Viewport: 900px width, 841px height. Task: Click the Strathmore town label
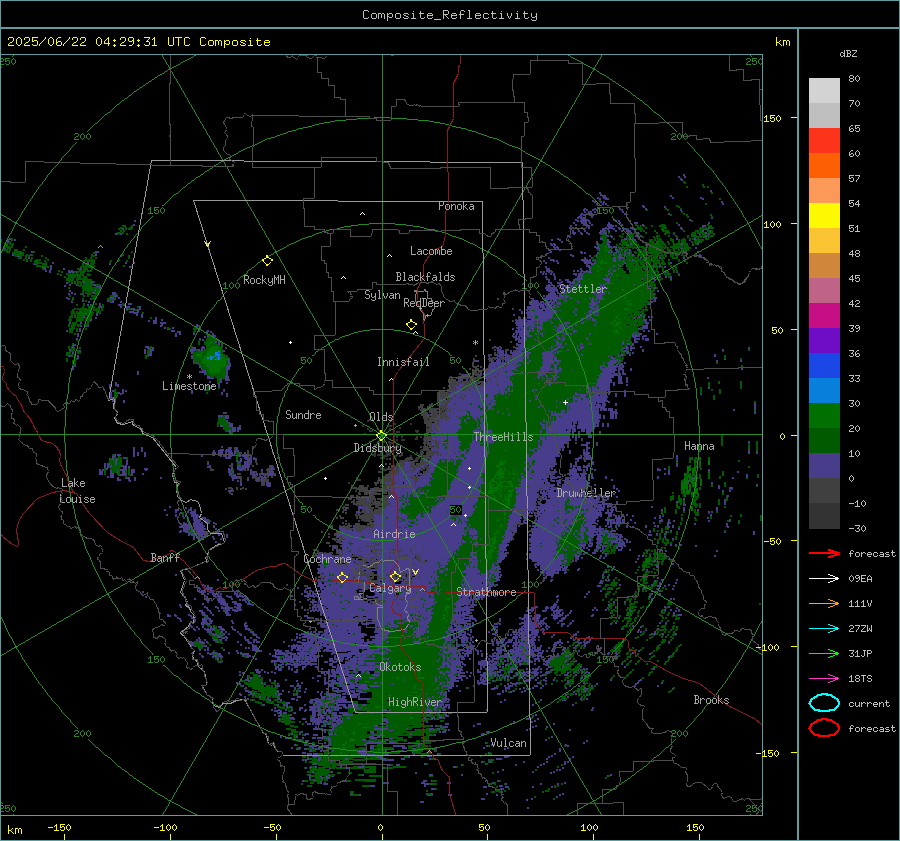click(x=486, y=592)
